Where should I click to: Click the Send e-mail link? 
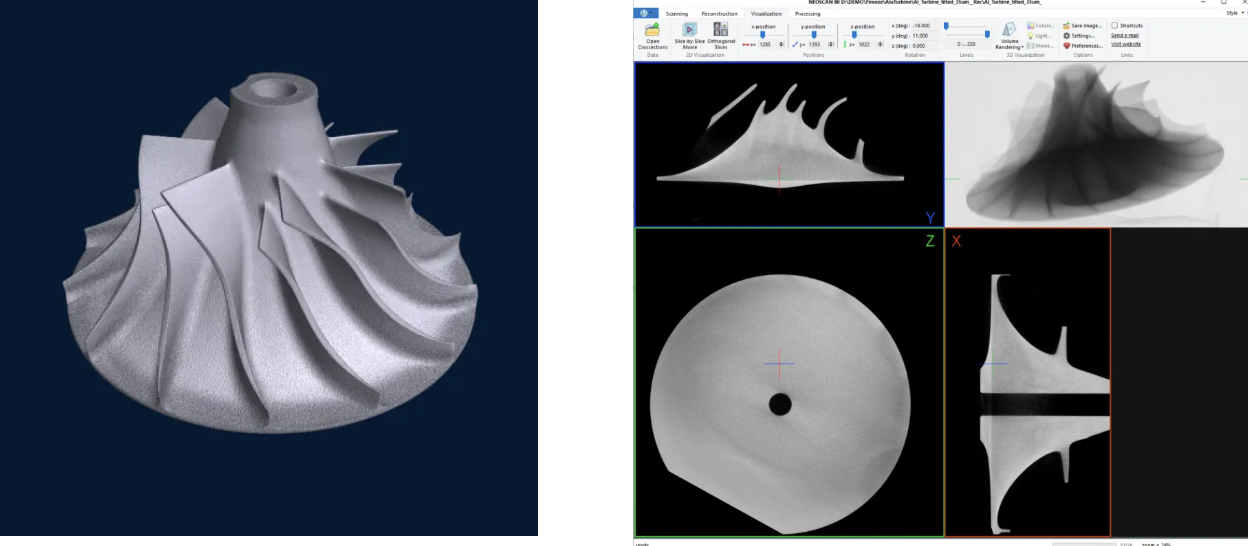[1125, 35]
